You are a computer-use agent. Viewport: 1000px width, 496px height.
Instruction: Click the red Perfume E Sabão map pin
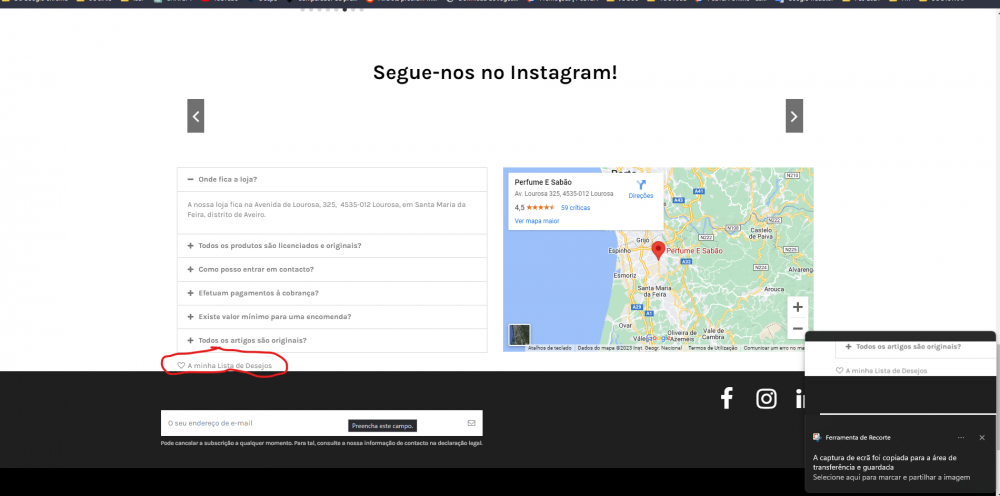658,251
